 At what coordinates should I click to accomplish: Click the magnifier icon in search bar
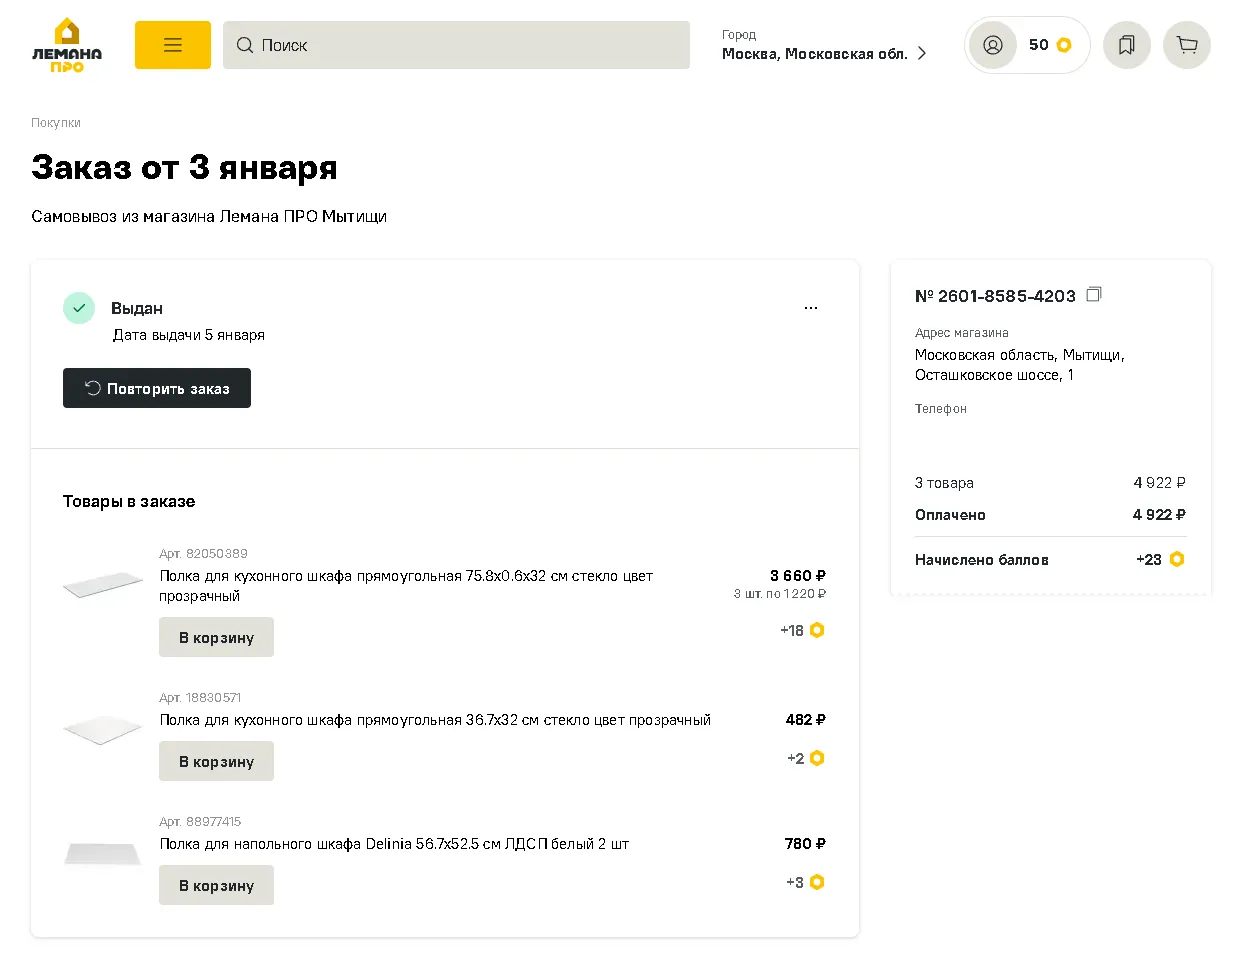(x=244, y=45)
